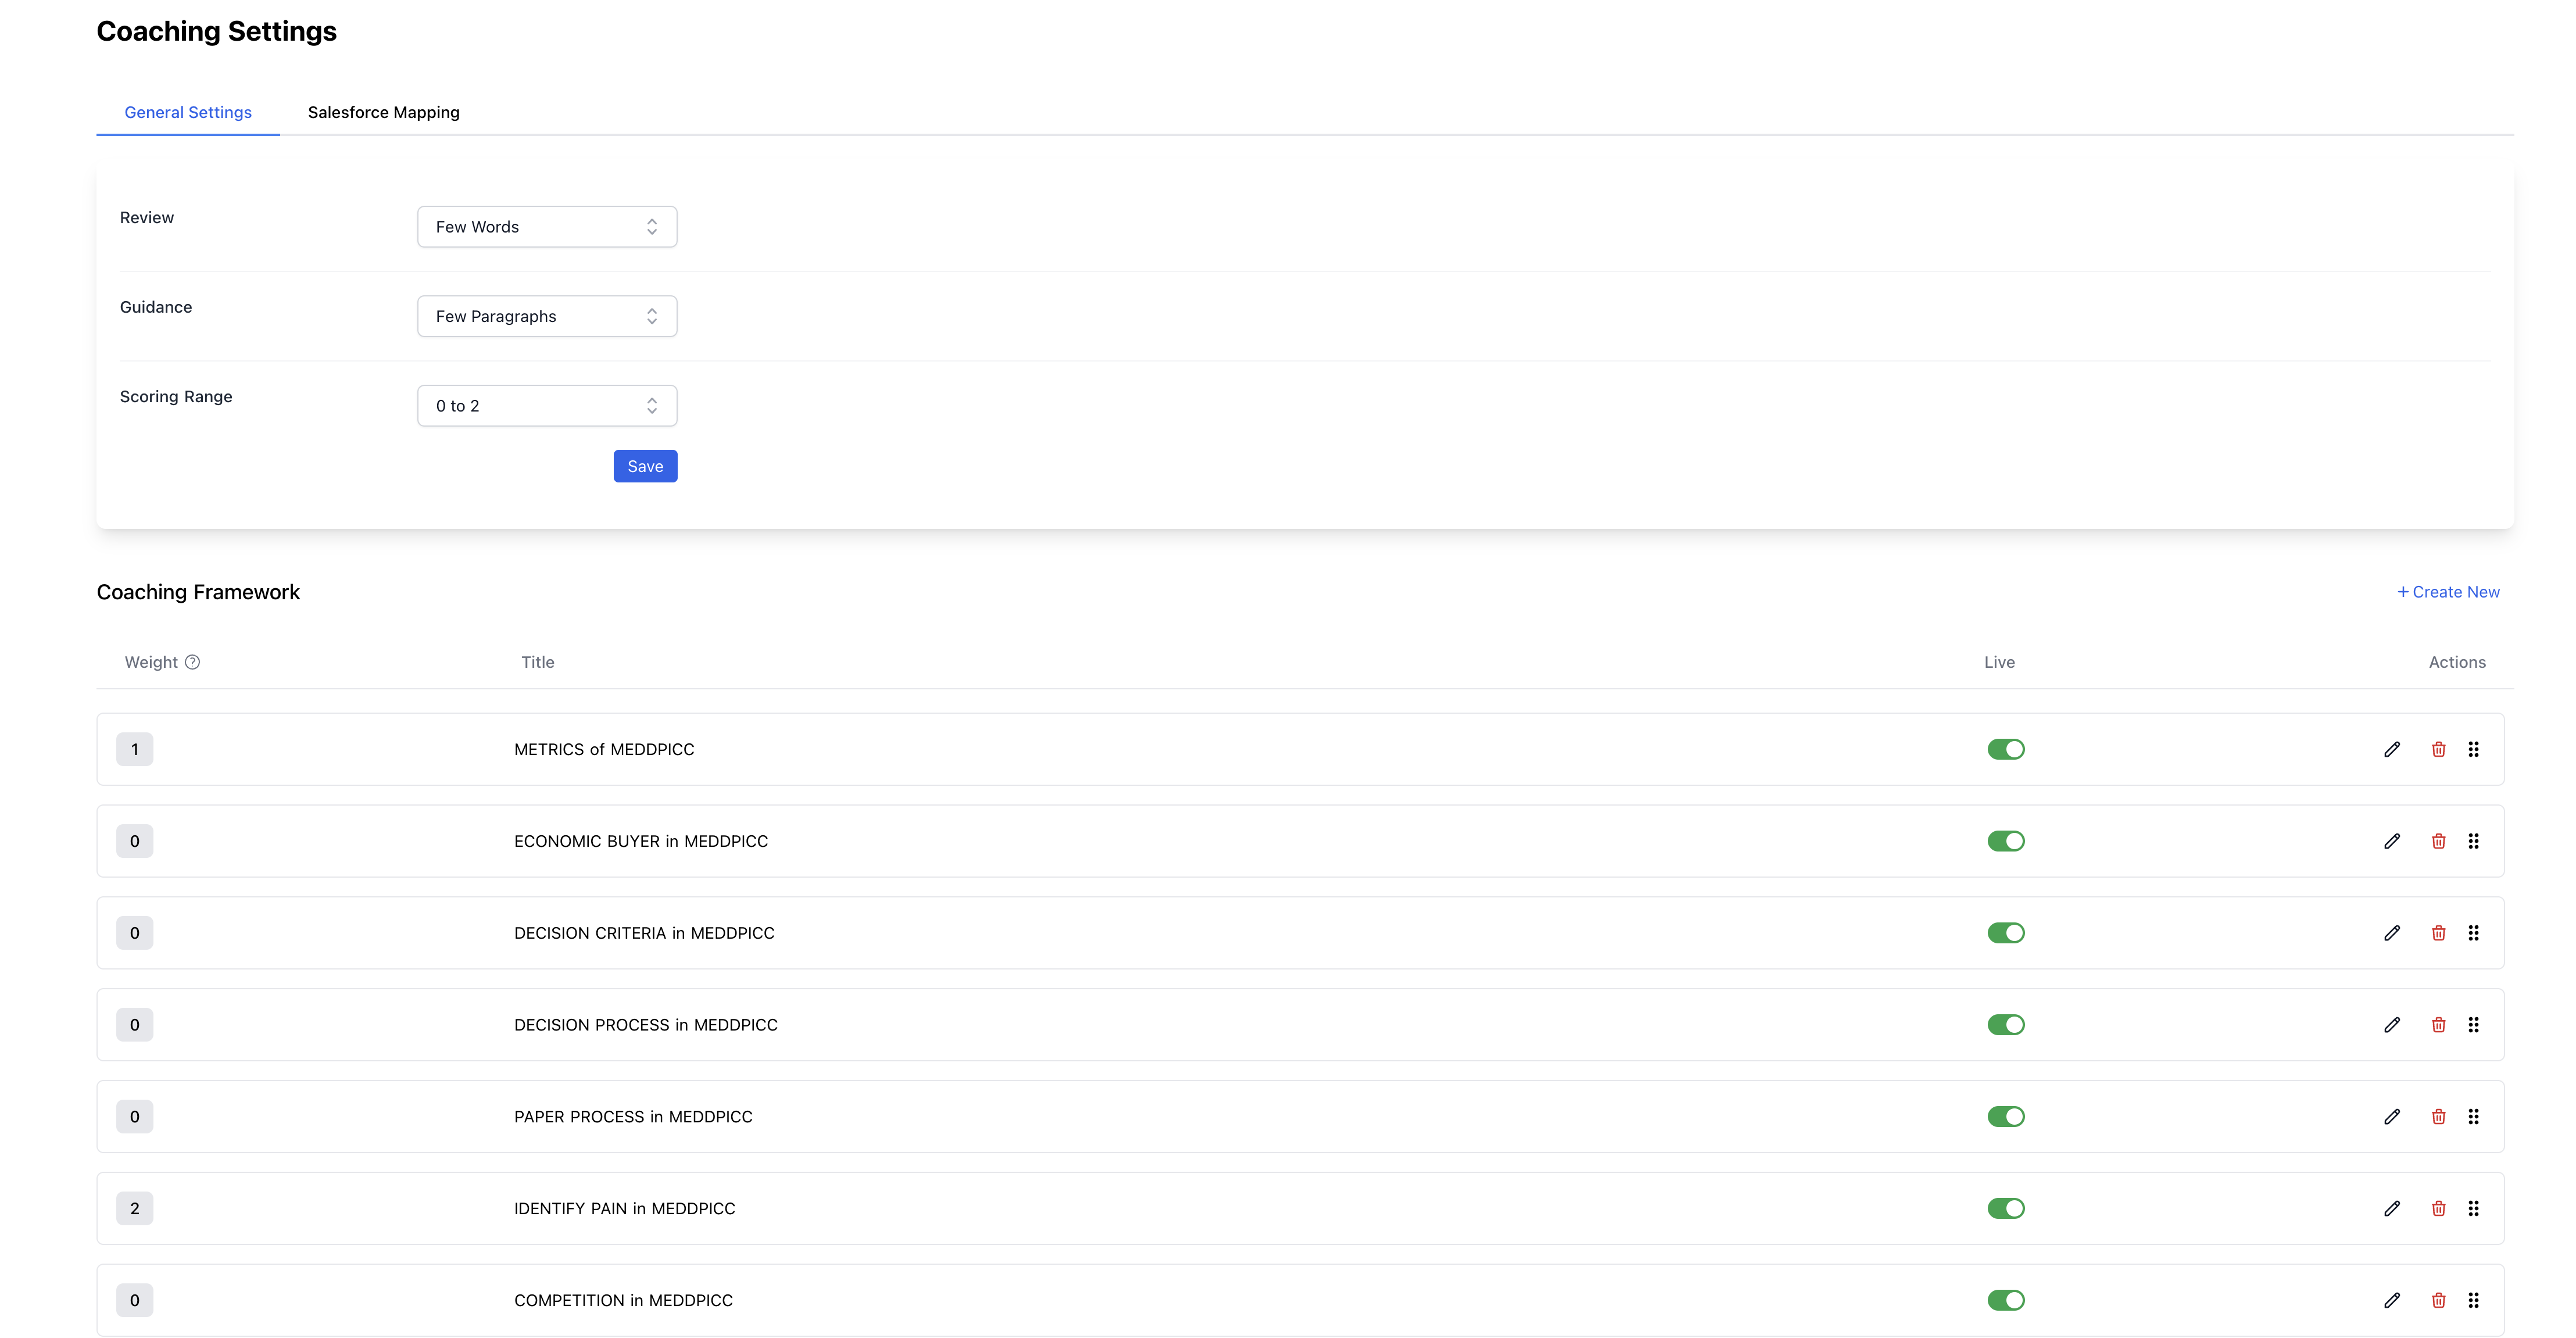Click weight value 0 for DECISION CRITERIA
Viewport: 2576px width, 1338px height.
coord(135,933)
